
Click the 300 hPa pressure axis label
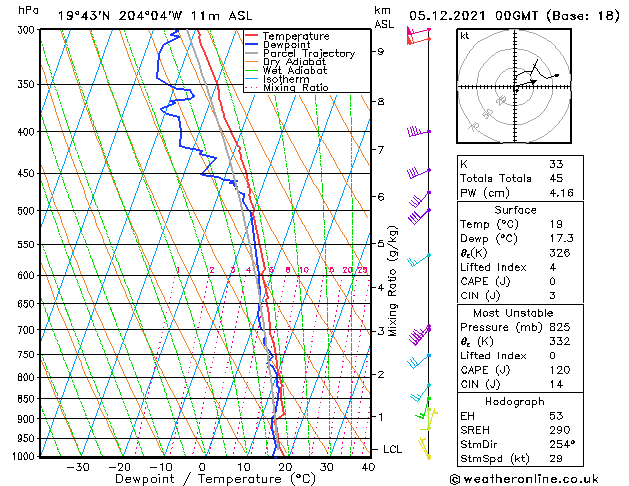tap(26, 30)
